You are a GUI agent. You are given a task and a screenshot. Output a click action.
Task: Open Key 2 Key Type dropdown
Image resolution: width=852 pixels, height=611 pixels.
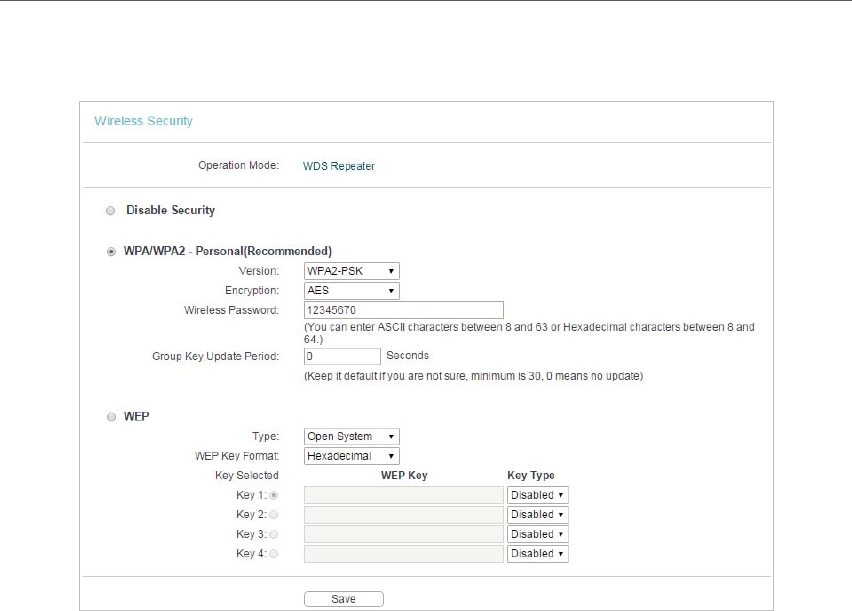tap(537, 514)
